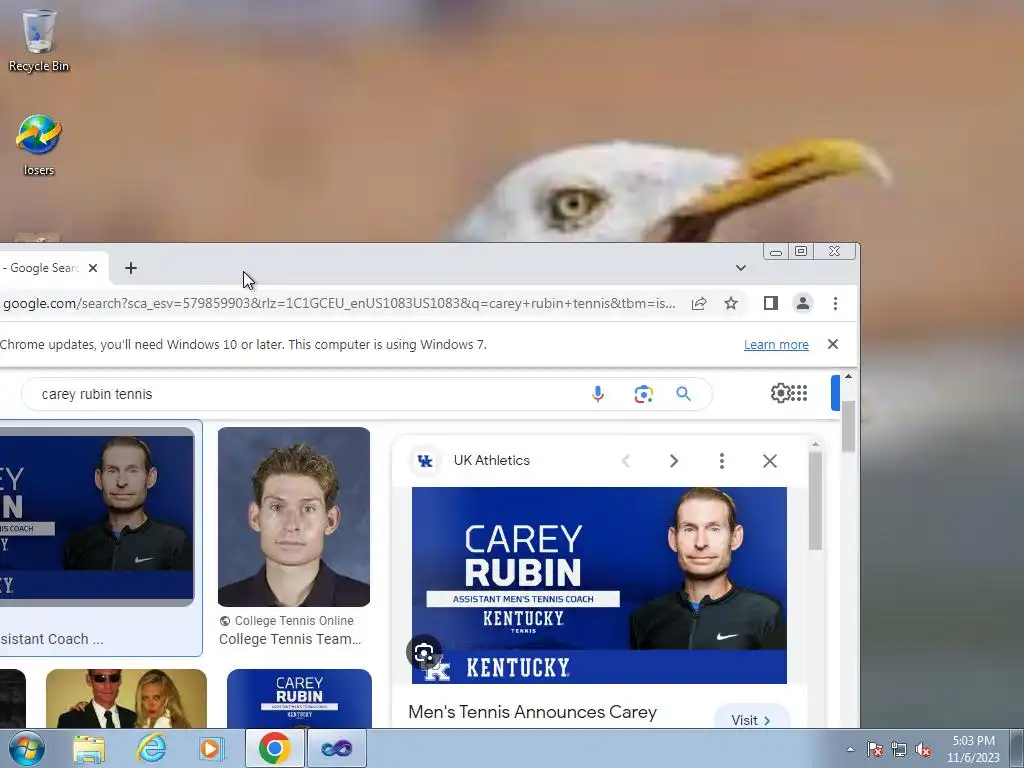Go to next image in preview panel
The width and height of the screenshot is (1024, 768).
674,461
